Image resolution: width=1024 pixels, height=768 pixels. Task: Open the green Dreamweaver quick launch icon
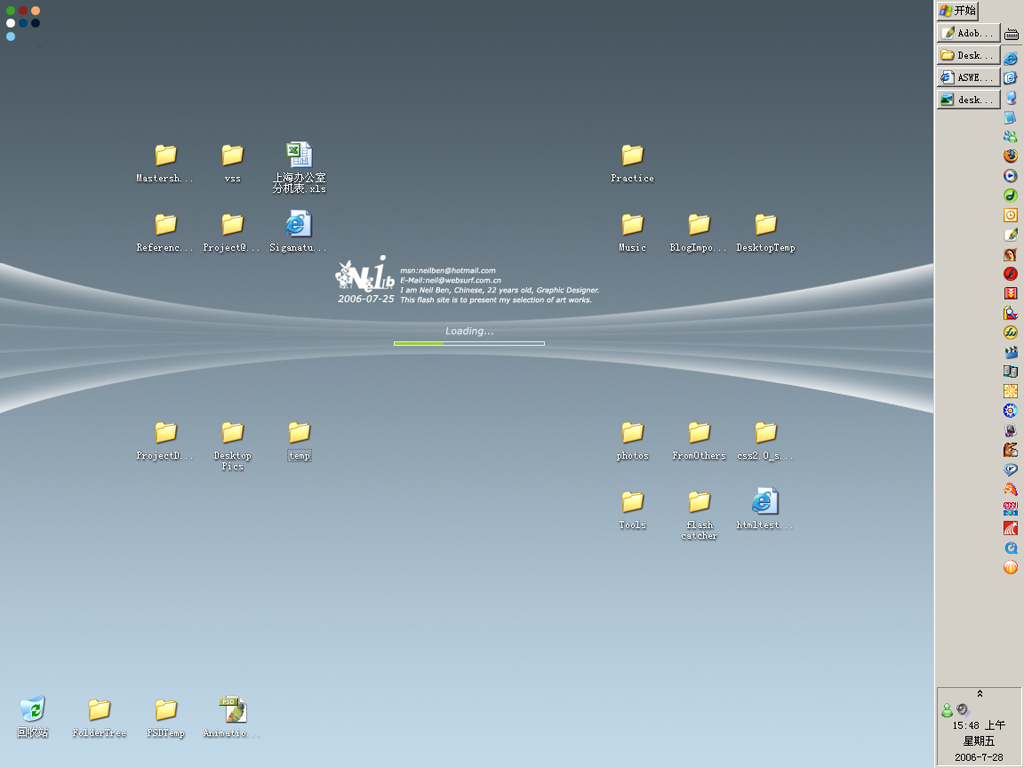point(1010,195)
